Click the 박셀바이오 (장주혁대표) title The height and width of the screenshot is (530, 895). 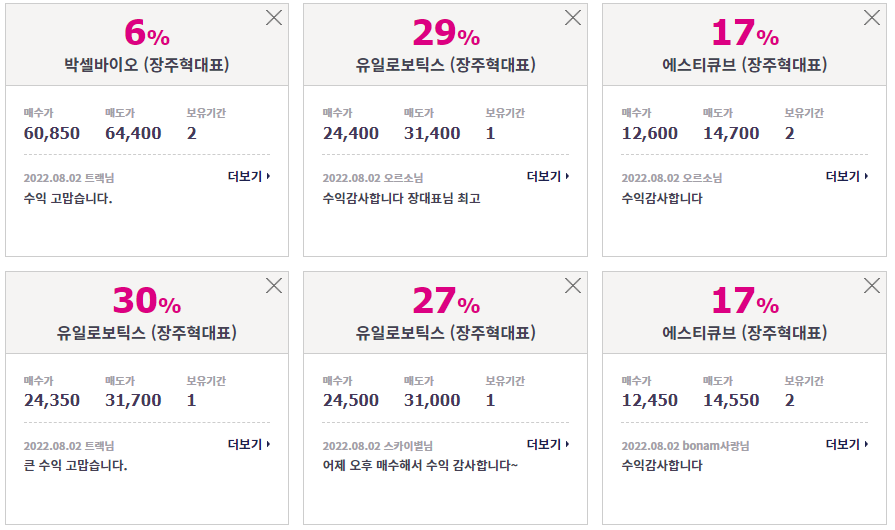pyautogui.click(x=147, y=64)
